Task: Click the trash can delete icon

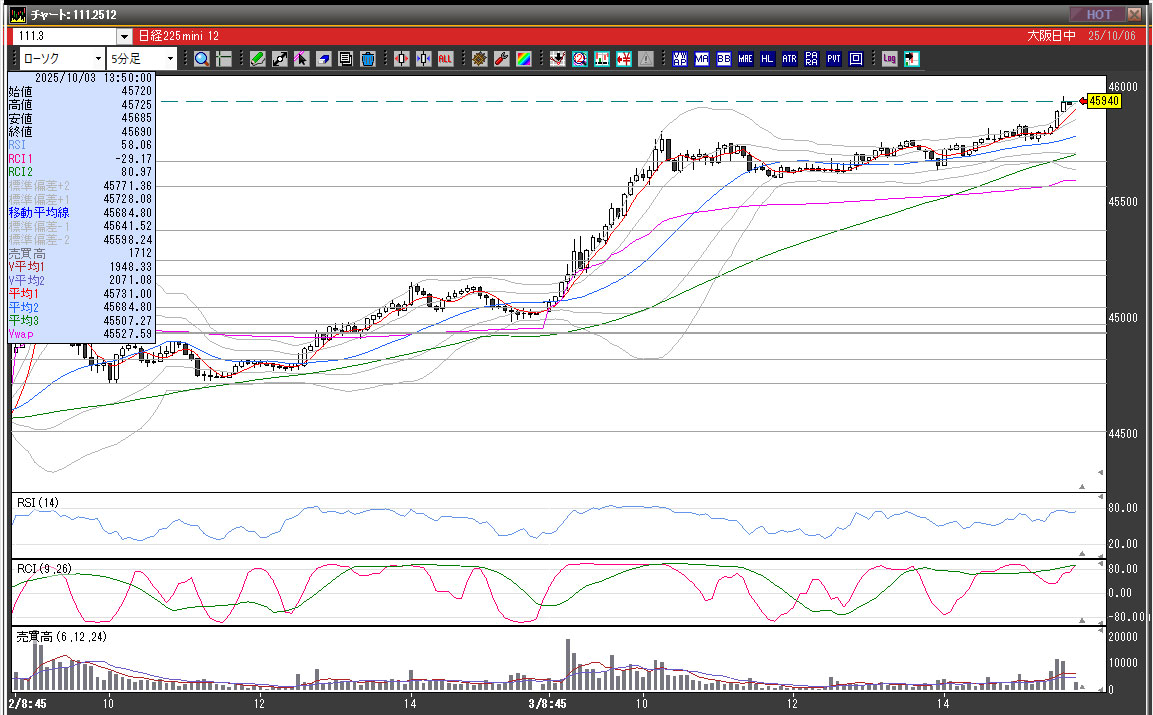Action: click(367, 59)
